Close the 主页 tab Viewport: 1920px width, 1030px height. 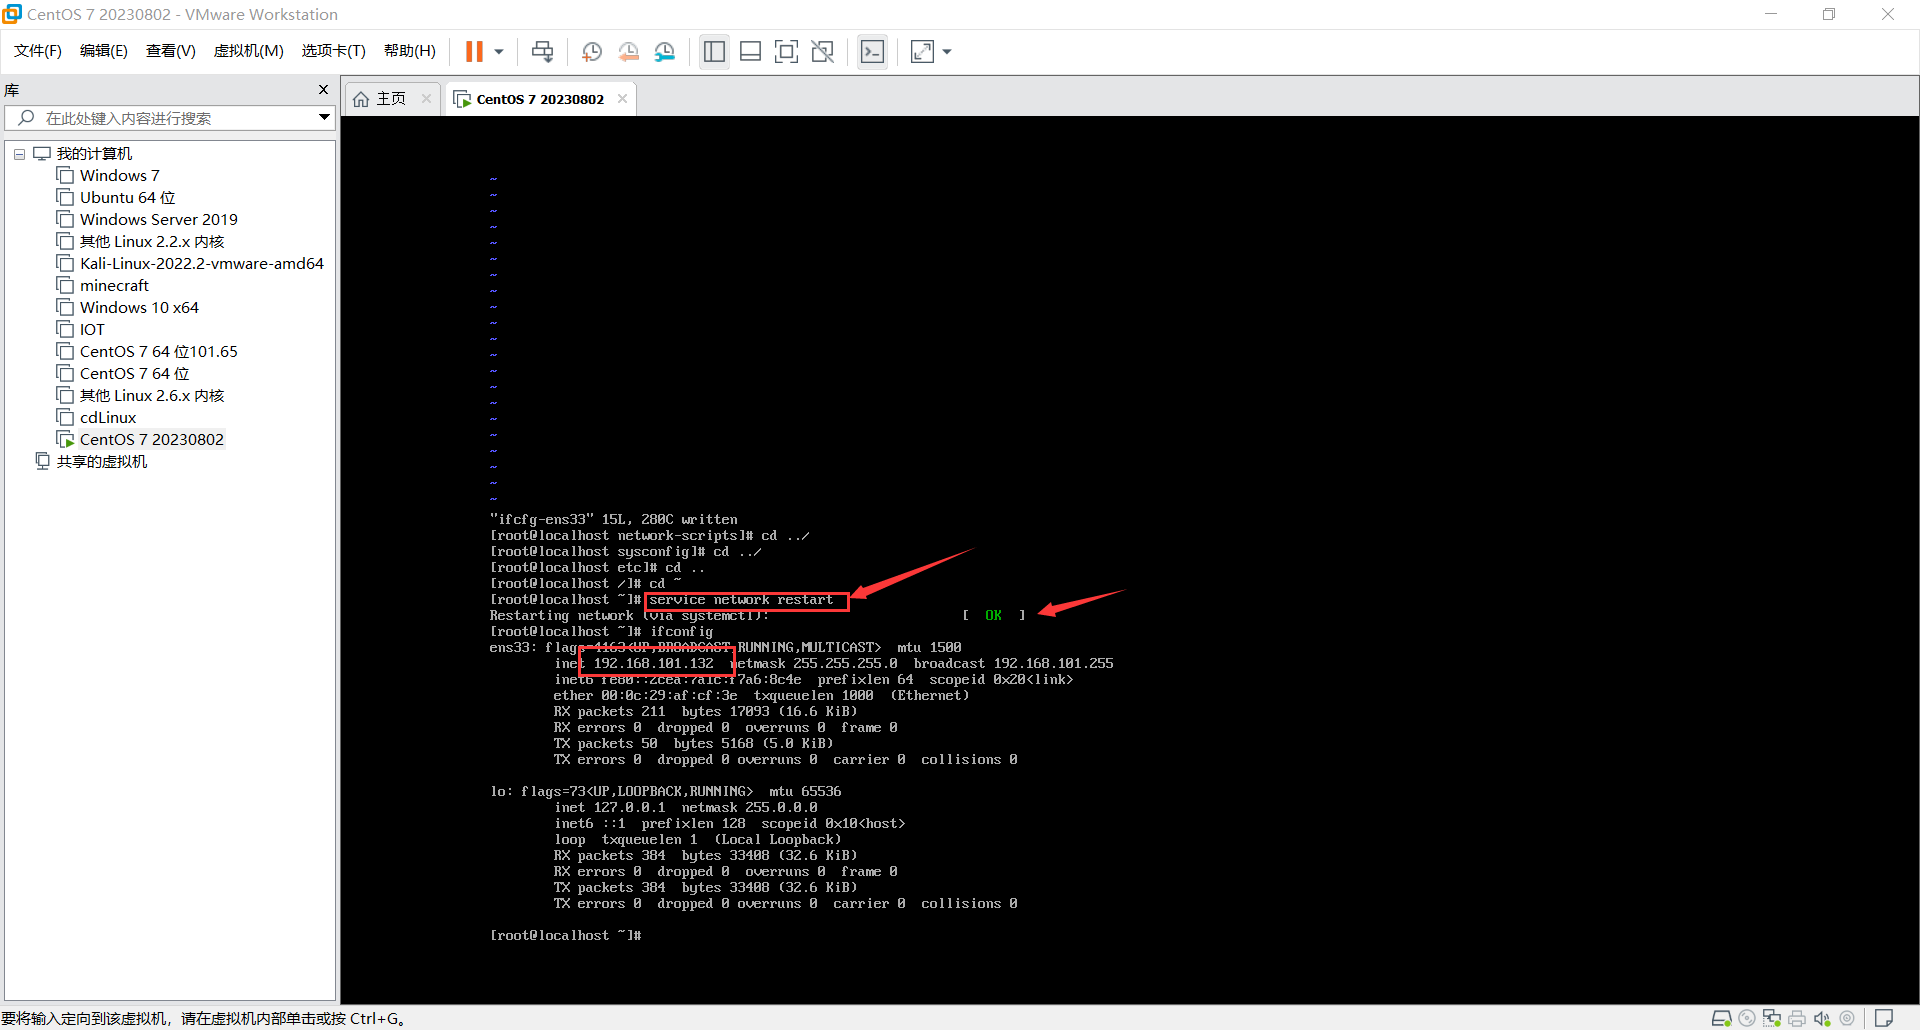pyautogui.click(x=426, y=99)
